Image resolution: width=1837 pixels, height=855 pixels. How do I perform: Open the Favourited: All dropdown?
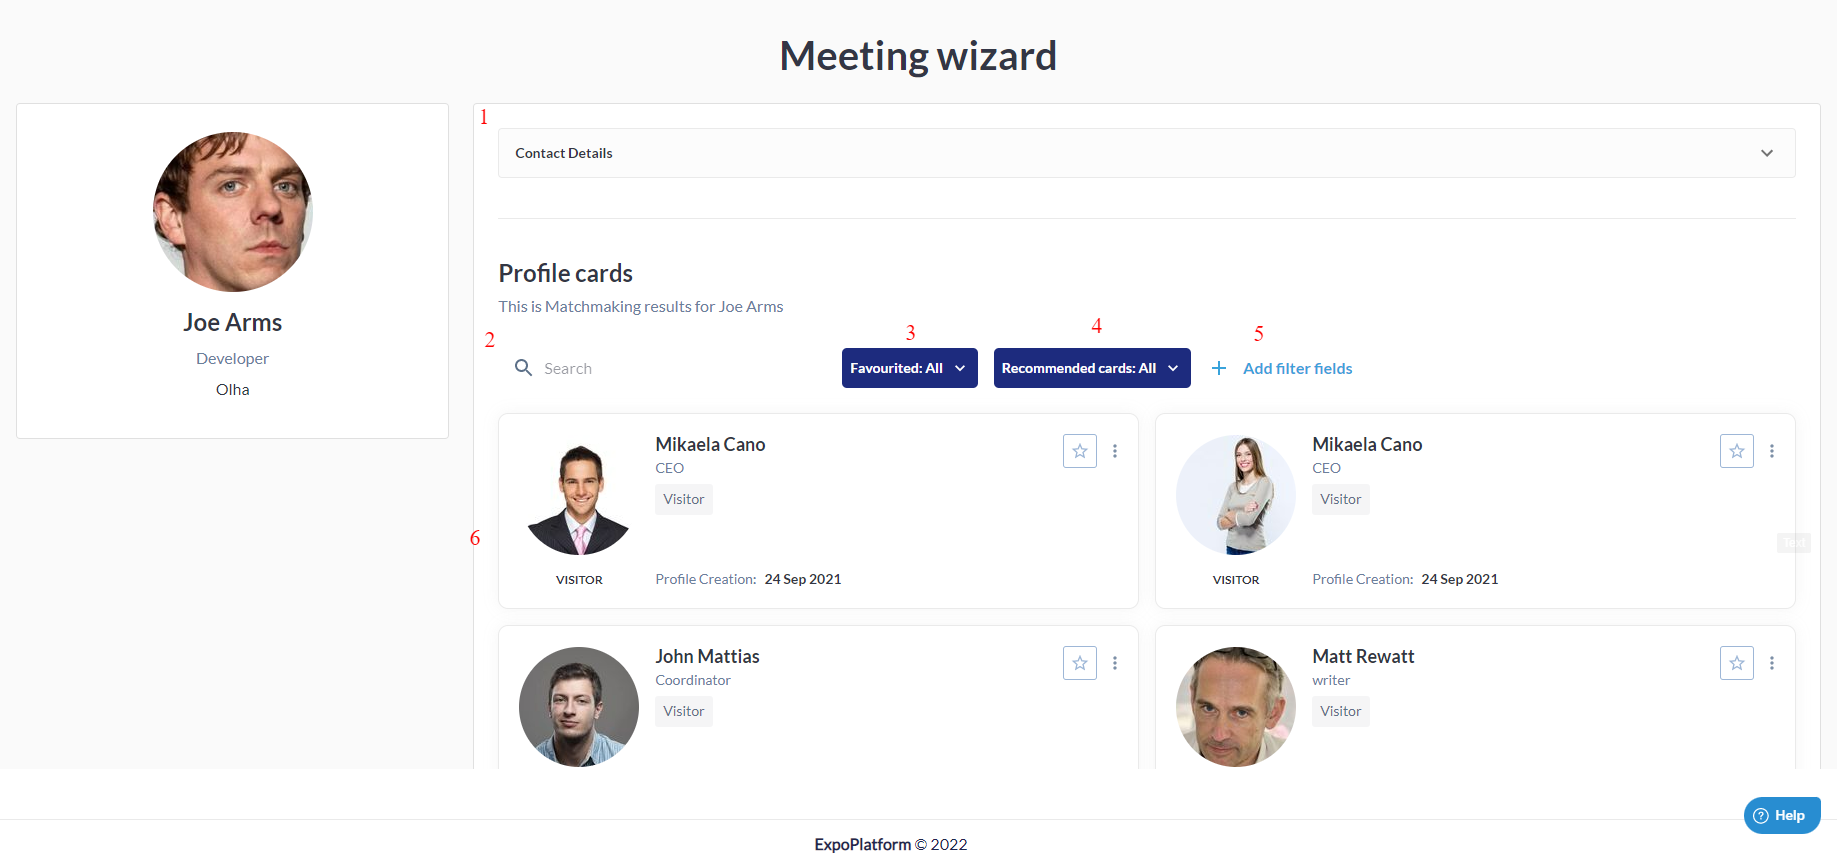[910, 368]
